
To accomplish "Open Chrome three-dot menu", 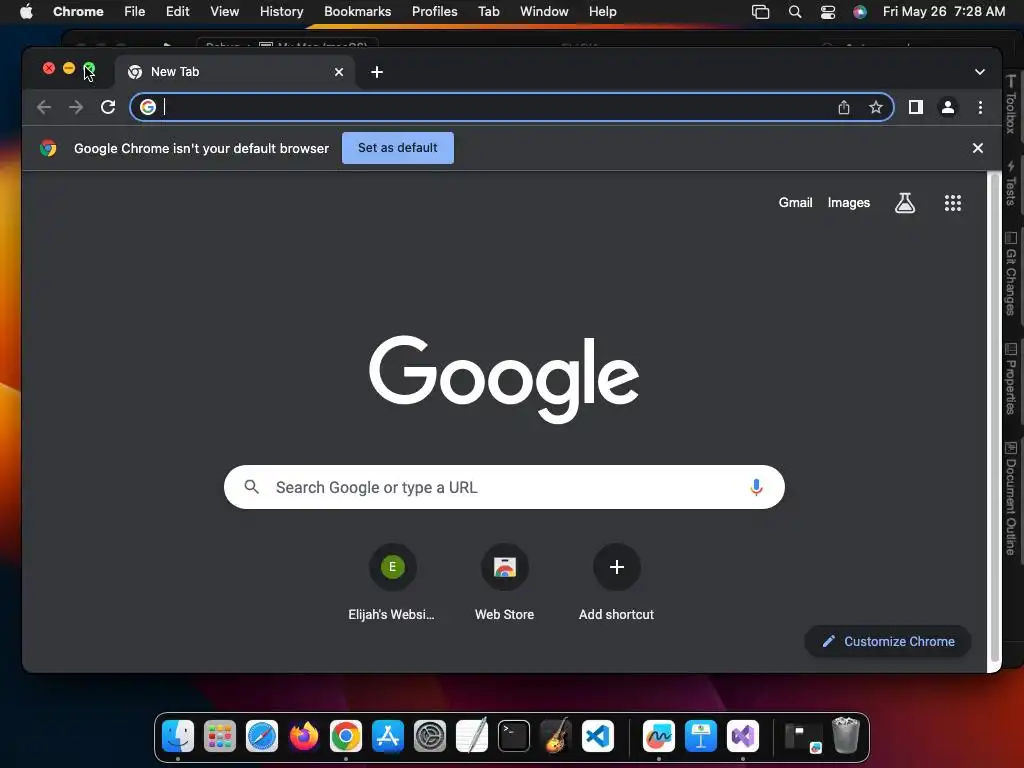I will tap(980, 107).
